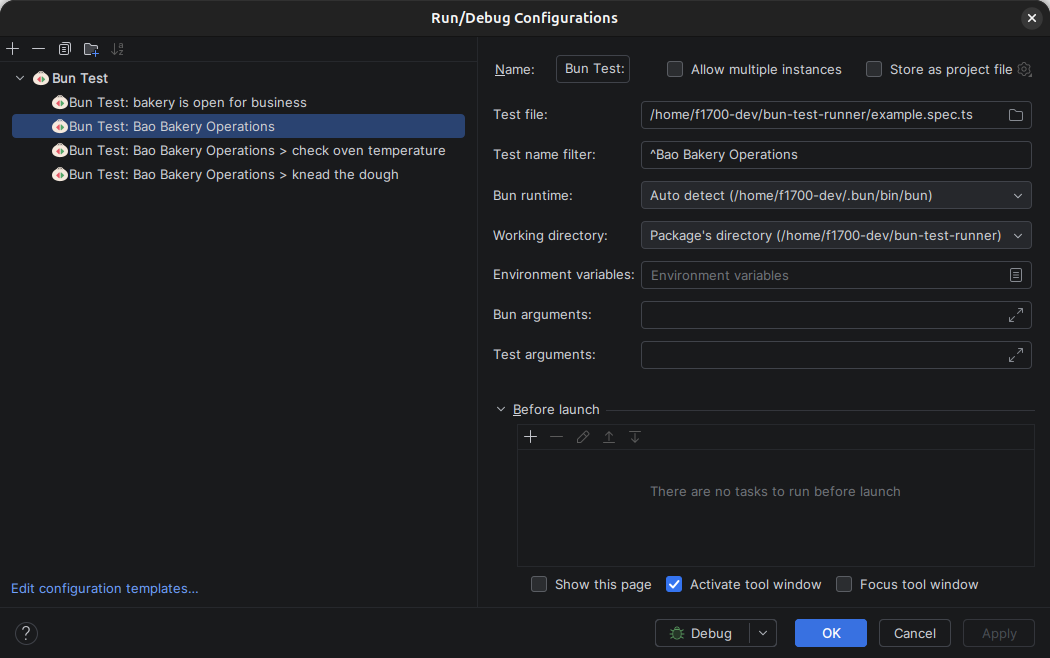Confirm with the OK button

830,633
